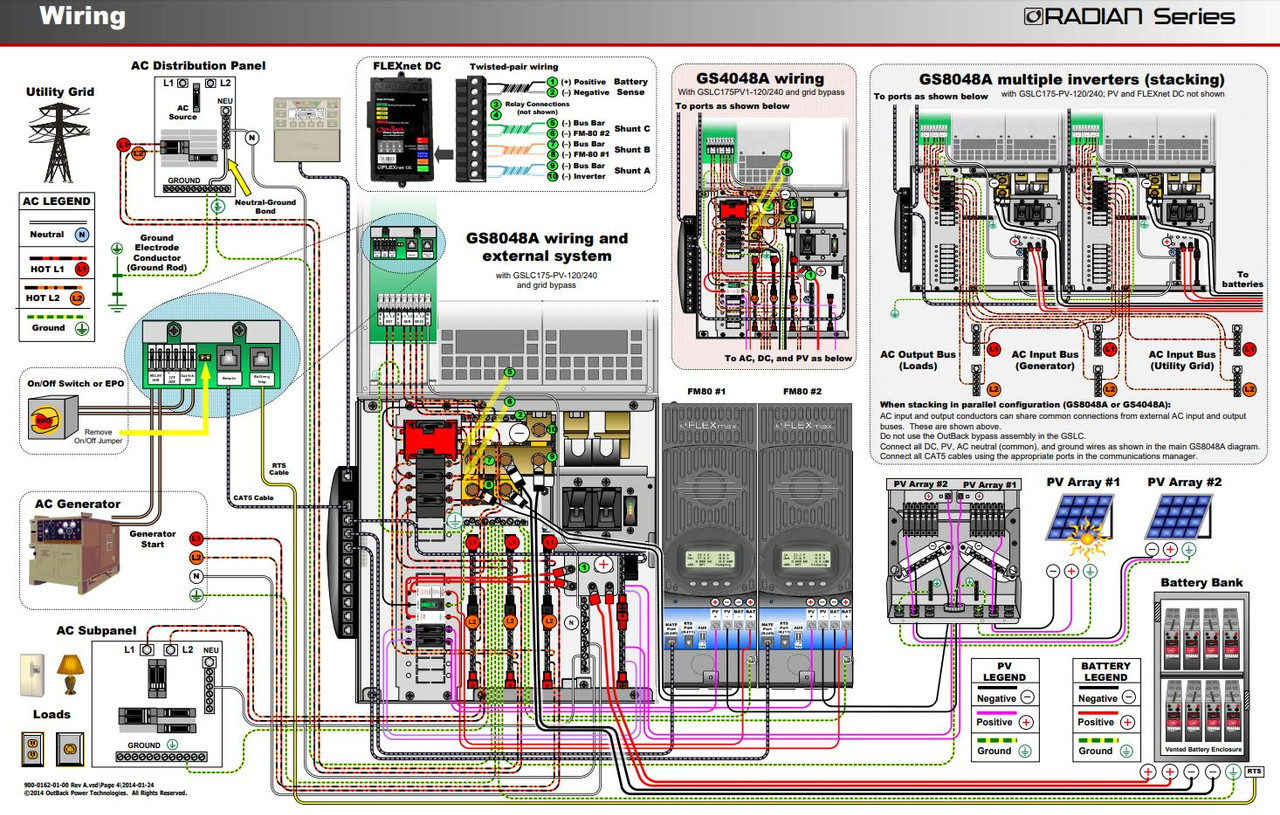Select the sun icon between PV arrays

[x=1088, y=540]
